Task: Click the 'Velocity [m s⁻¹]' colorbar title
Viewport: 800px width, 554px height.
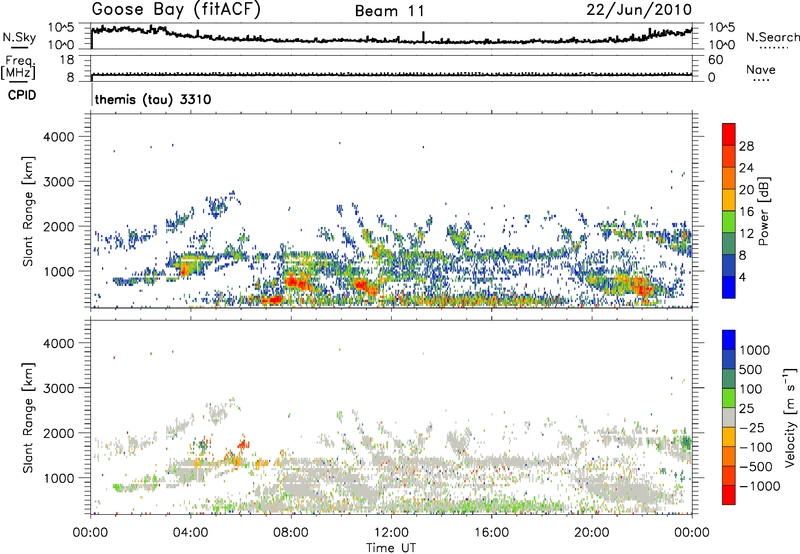Action: pyautogui.click(x=790, y=417)
